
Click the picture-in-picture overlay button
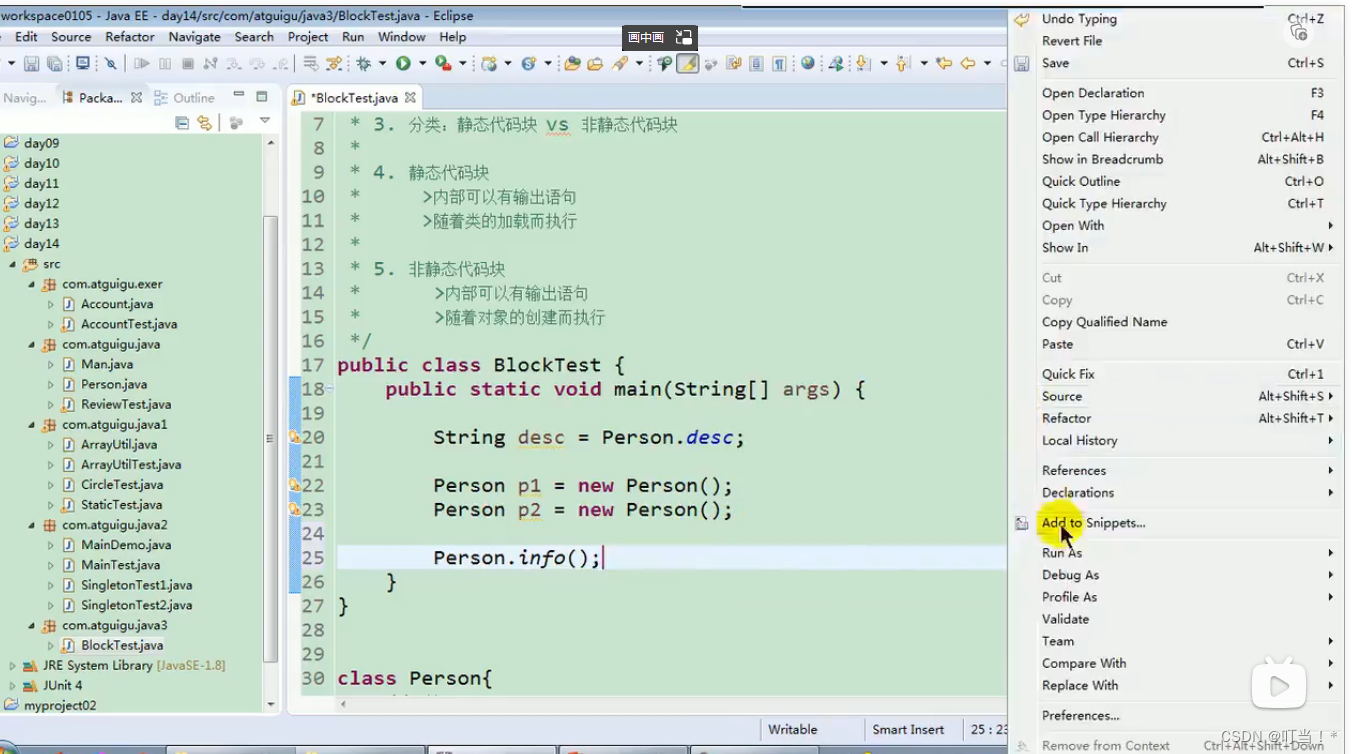click(x=660, y=37)
